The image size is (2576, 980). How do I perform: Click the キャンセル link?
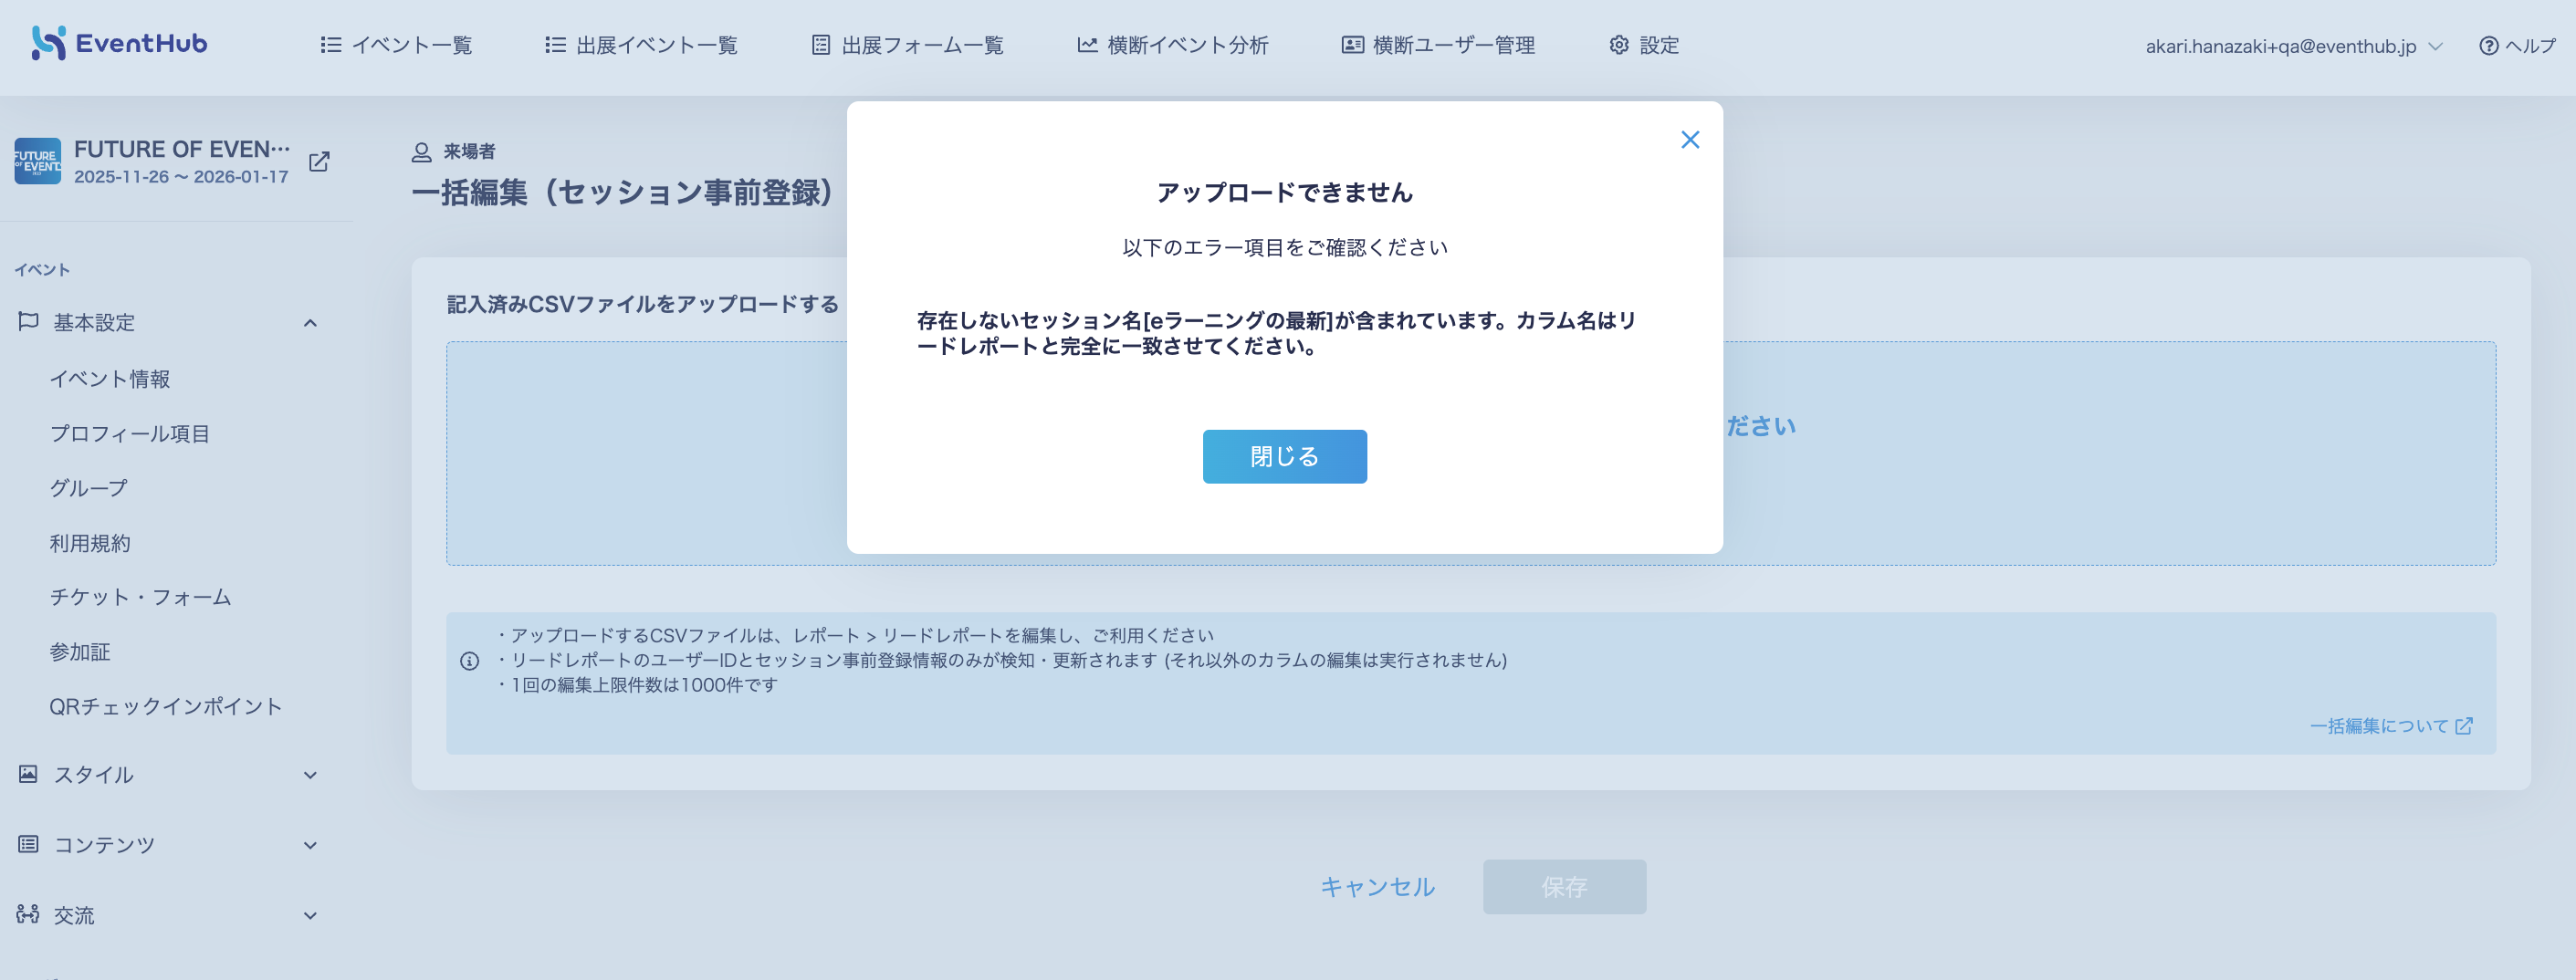click(x=1377, y=887)
